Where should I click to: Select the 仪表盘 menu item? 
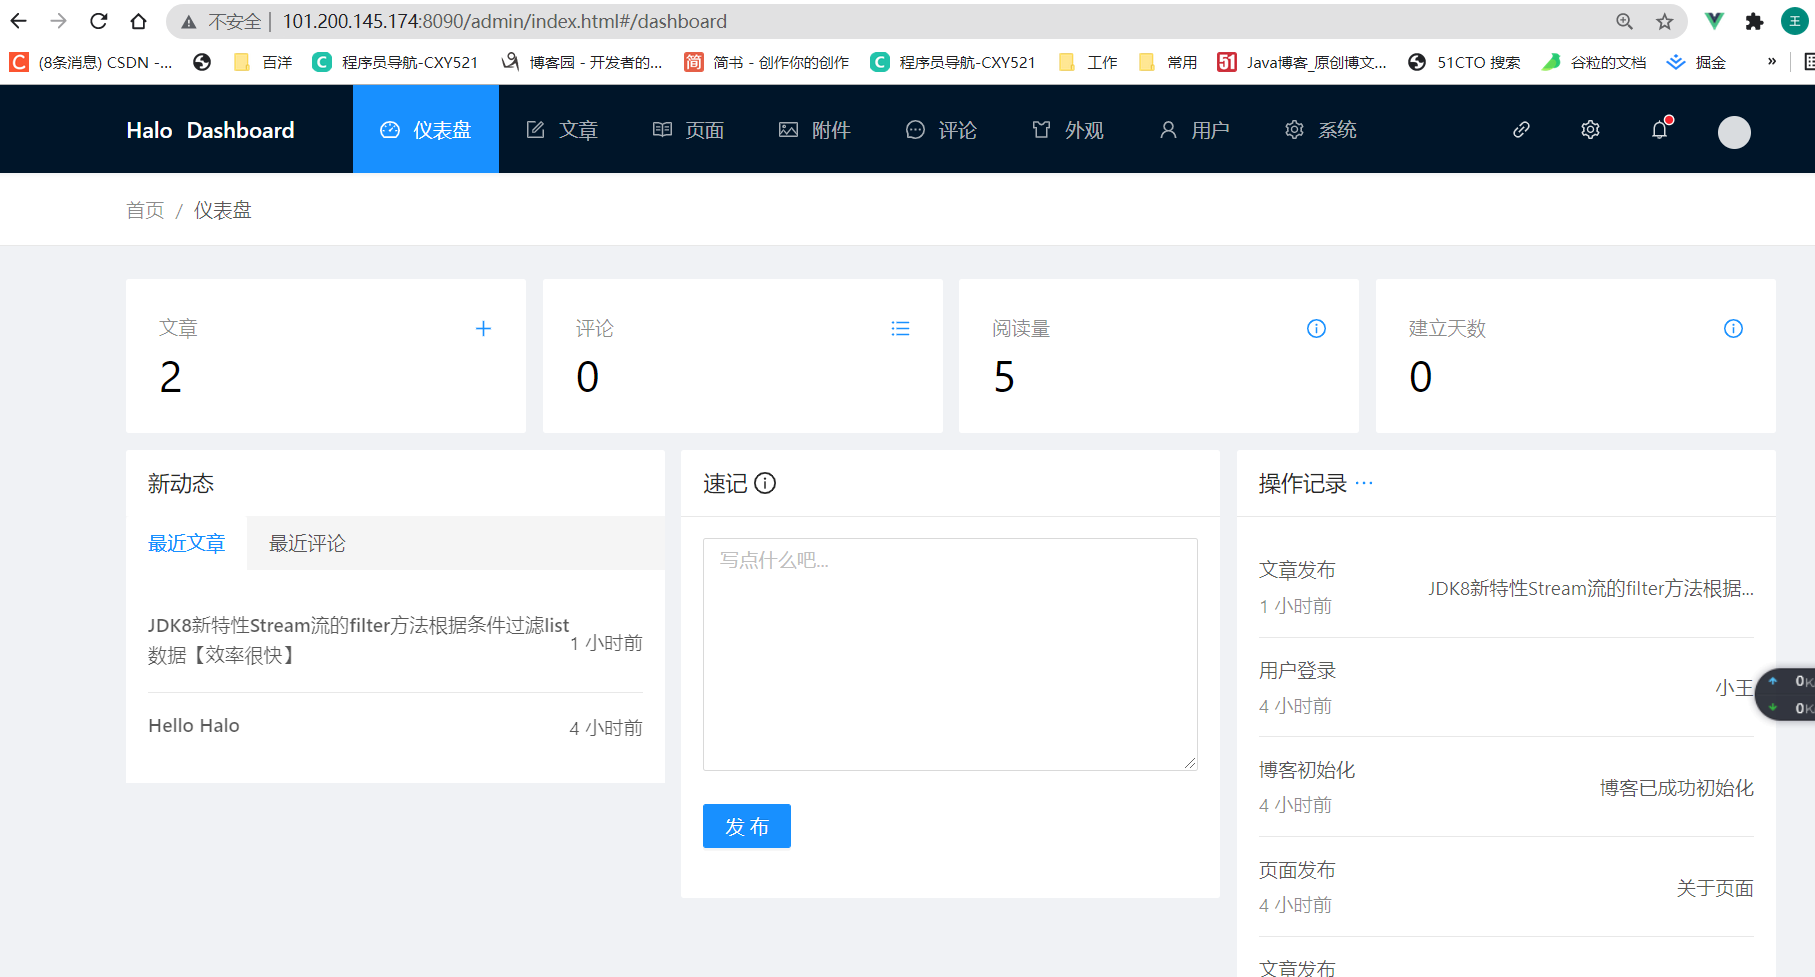pos(426,130)
